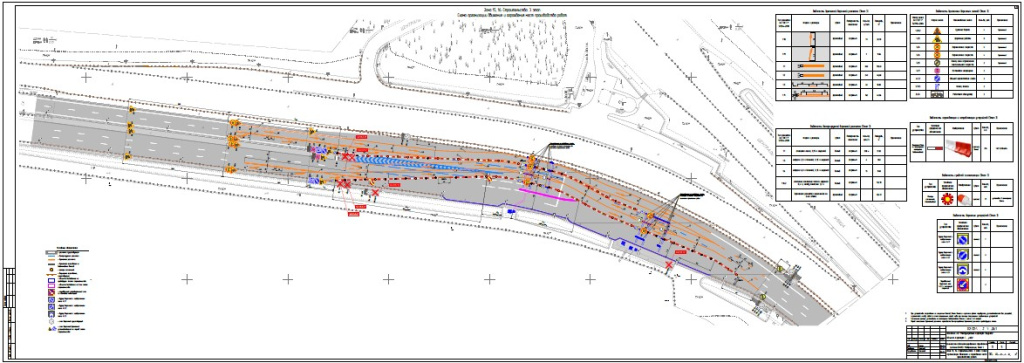Select the red-and-white water barrier picture
Viewport: 1024px width, 363px height.
click(960, 148)
